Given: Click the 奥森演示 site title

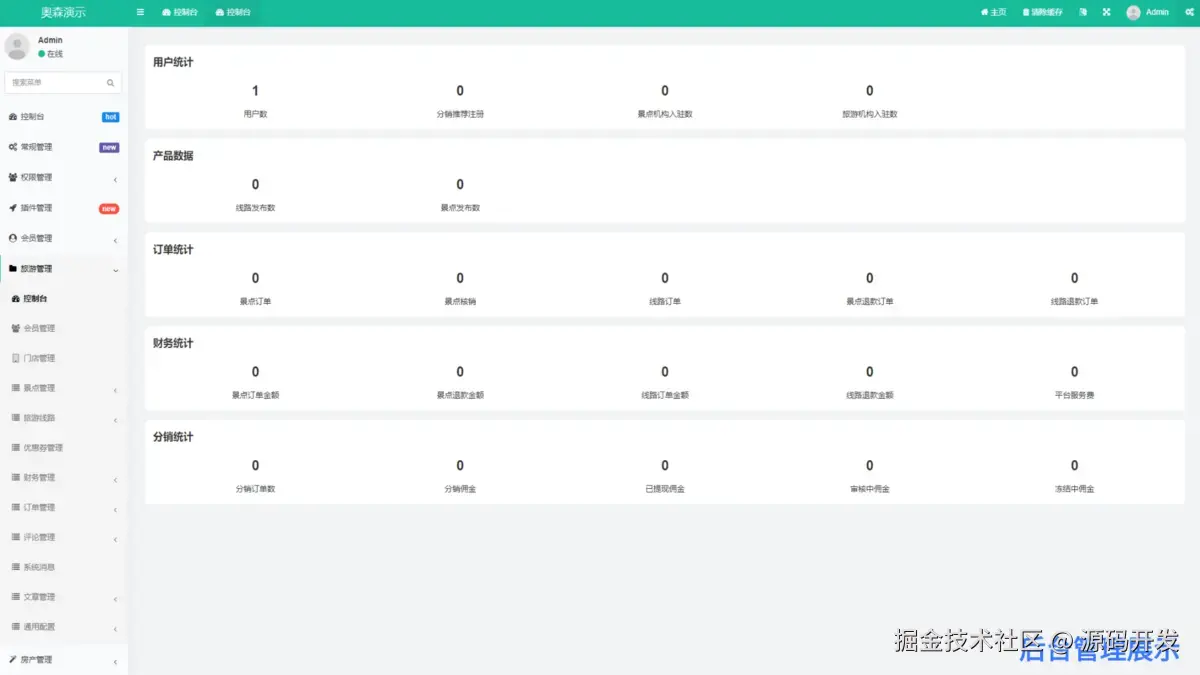Looking at the screenshot, I should [x=63, y=12].
